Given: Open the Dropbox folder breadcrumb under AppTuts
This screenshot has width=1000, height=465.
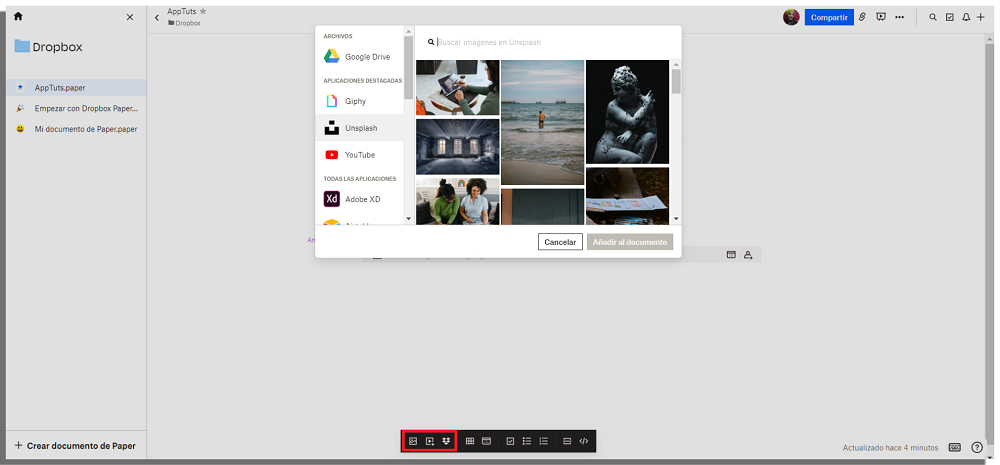Looking at the screenshot, I should 184,23.
